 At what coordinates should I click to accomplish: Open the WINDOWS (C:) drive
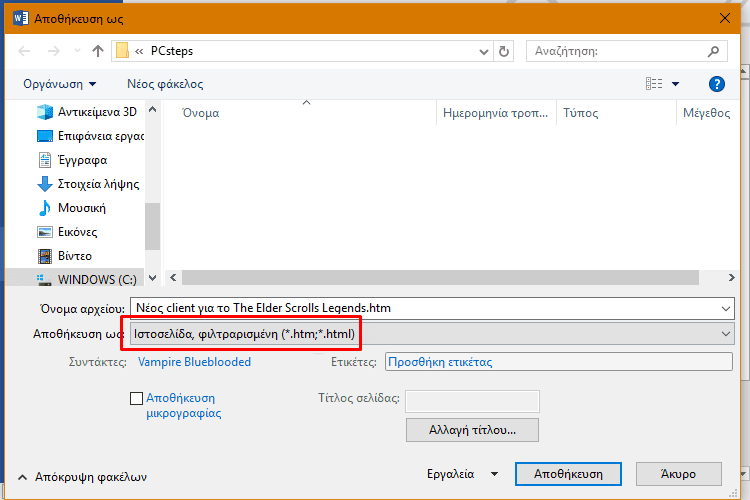click(97, 279)
